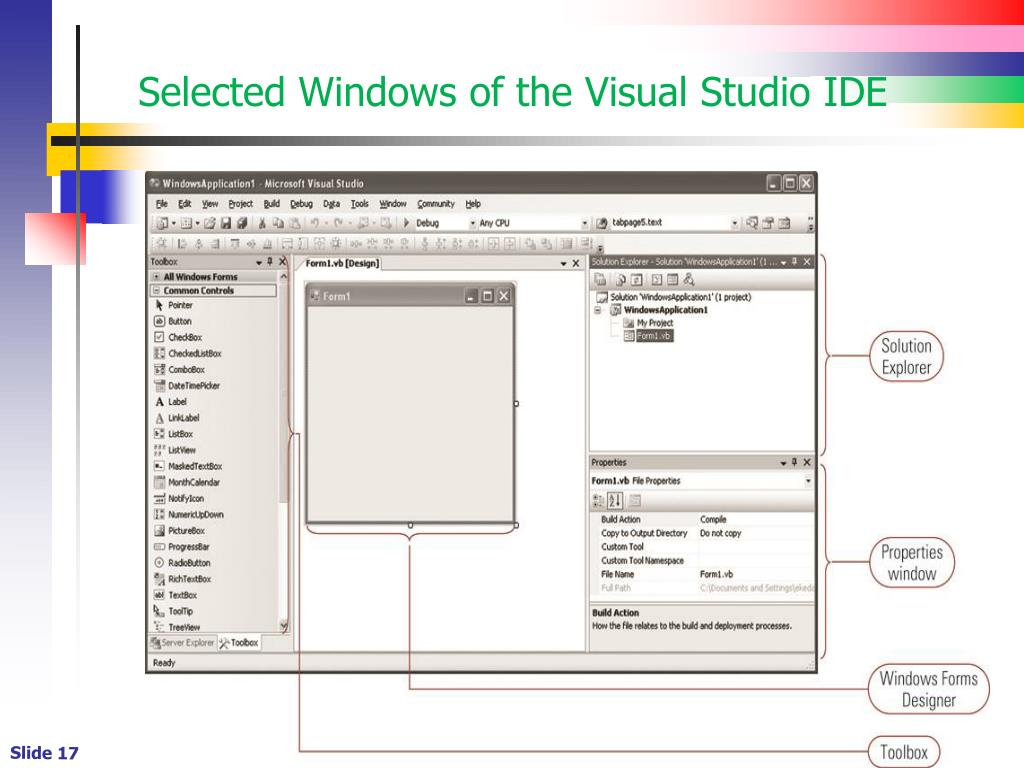Choose the ListView control
Screen dimensions: 1024x768
175,450
